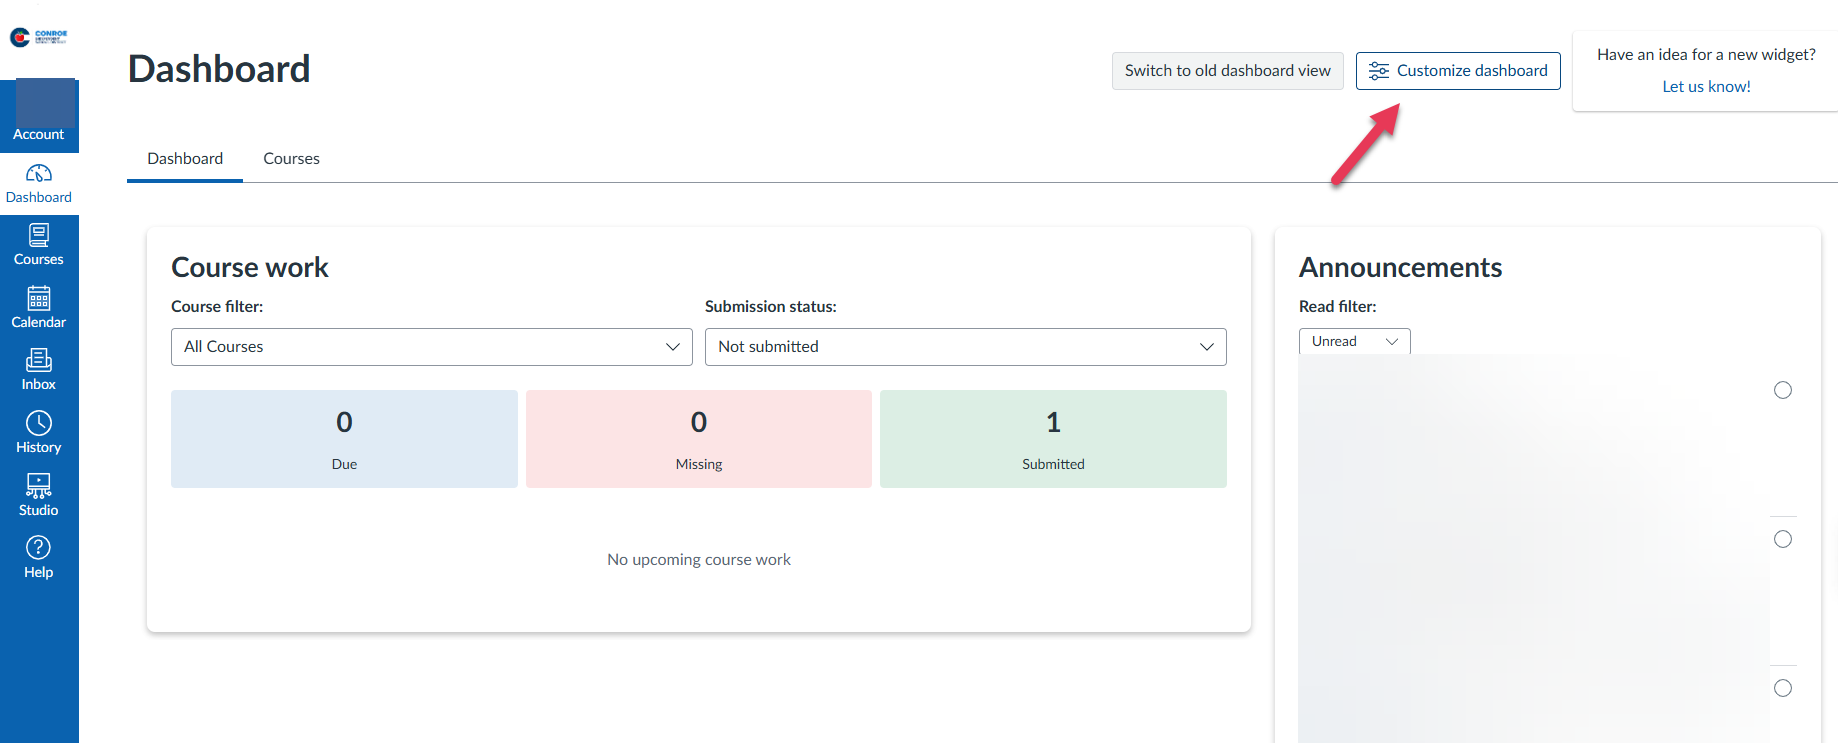Click Switch to old dashboard view
The width and height of the screenshot is (1838, 743).
[1227, 71]
